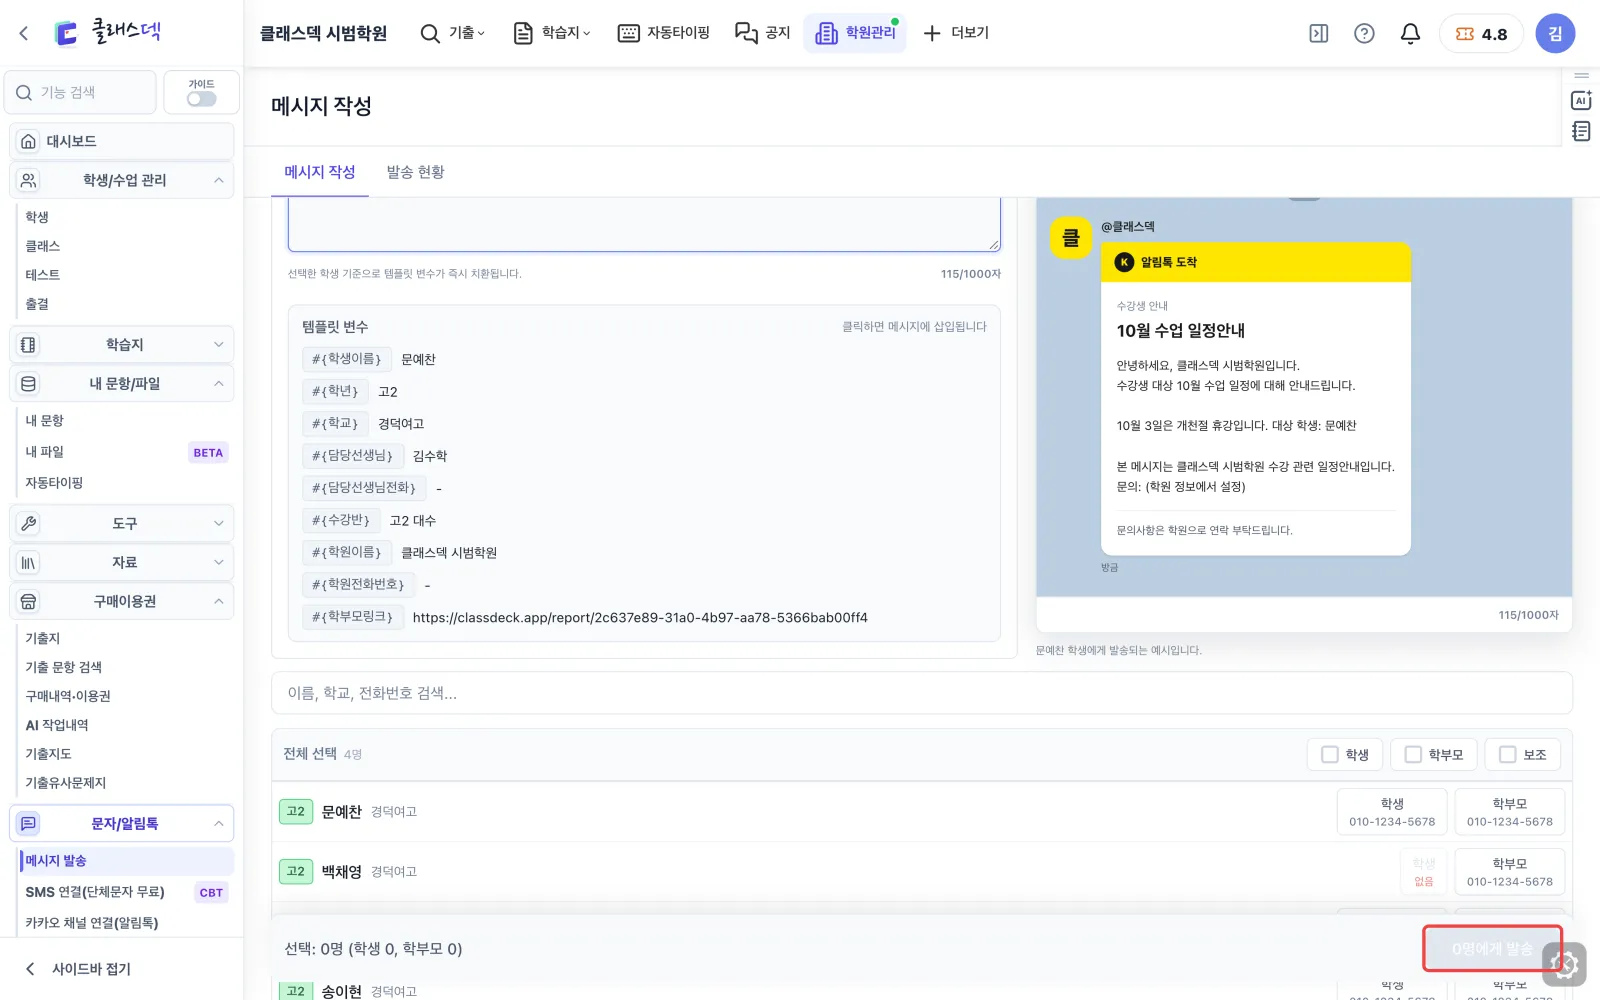Collapse sidebar with 사이드바 접기
This screenshot has width=1600, height=1000.
(x=78, y=969)
